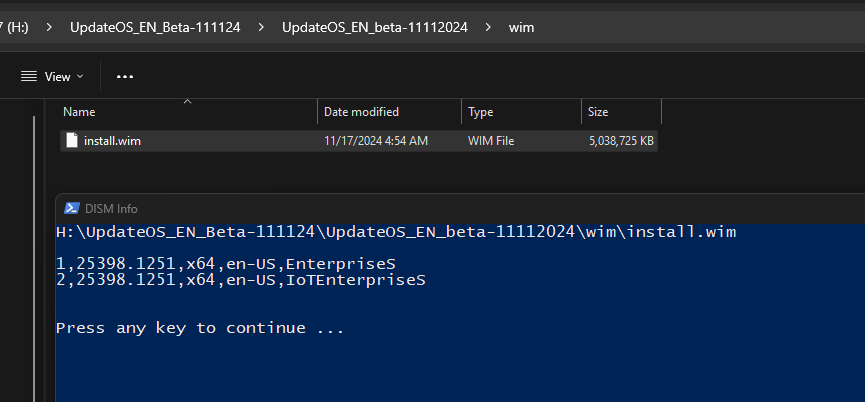Click the install.wim file icon
Viewport: 865px width, 402px height.
tap(71, 141)
